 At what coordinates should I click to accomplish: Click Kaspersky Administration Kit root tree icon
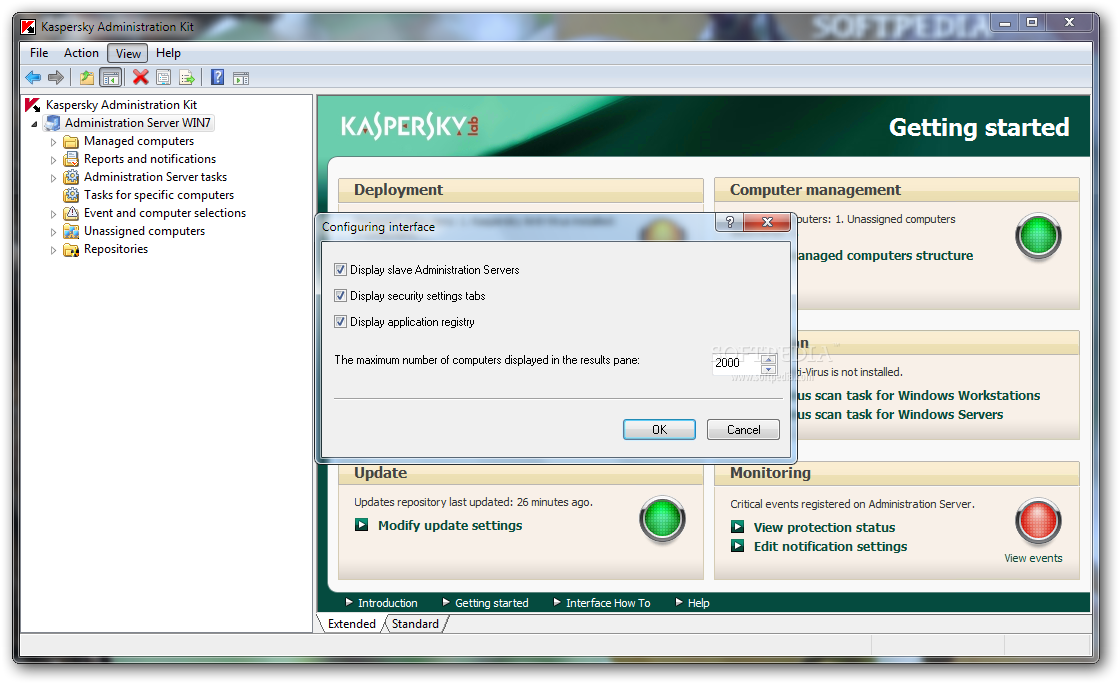(x=33, y=105)
